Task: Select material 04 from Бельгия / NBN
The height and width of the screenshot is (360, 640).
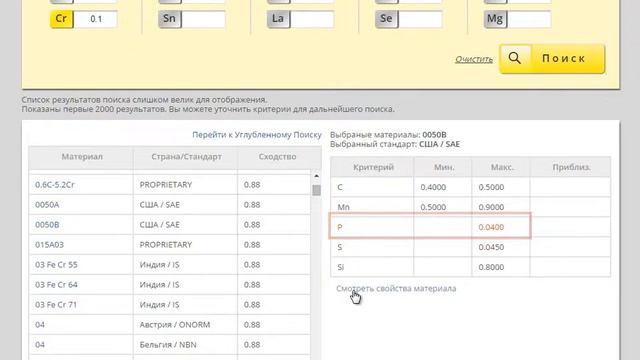Action: (x=40, y=345)
